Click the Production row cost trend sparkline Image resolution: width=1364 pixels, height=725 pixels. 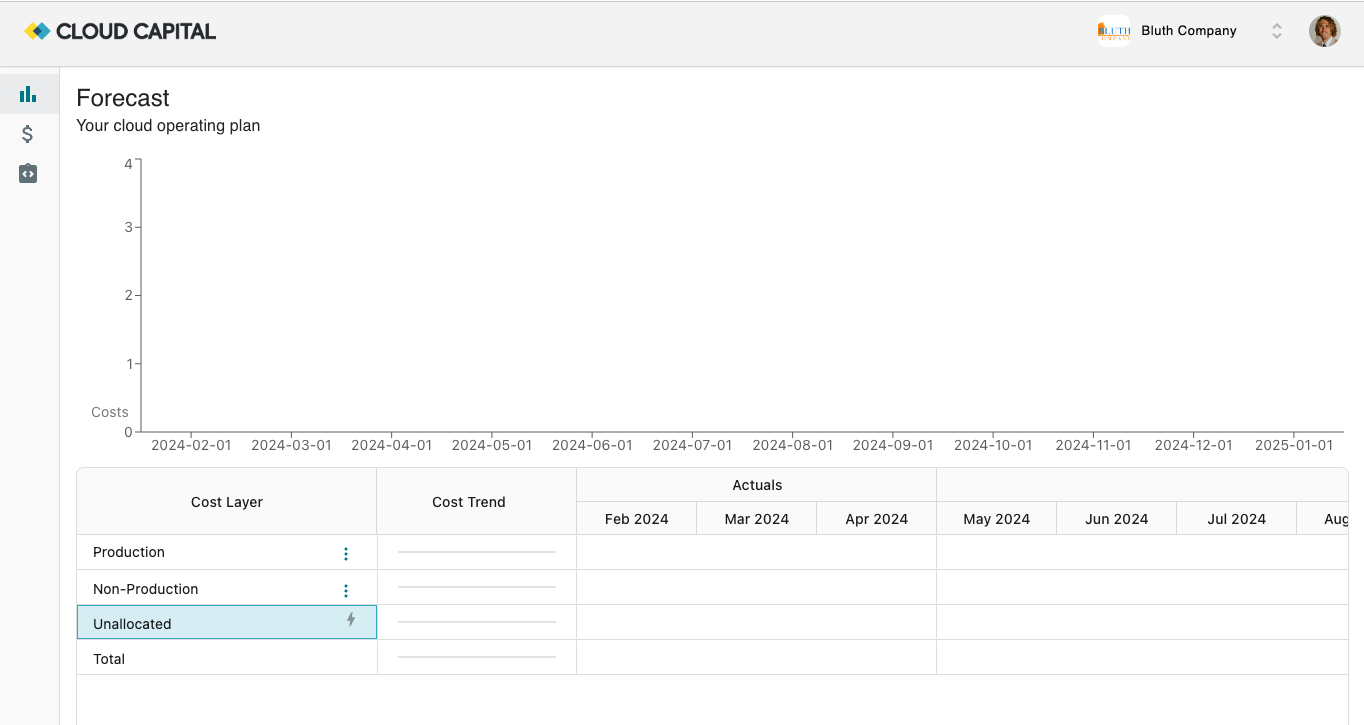pos(476,551)
